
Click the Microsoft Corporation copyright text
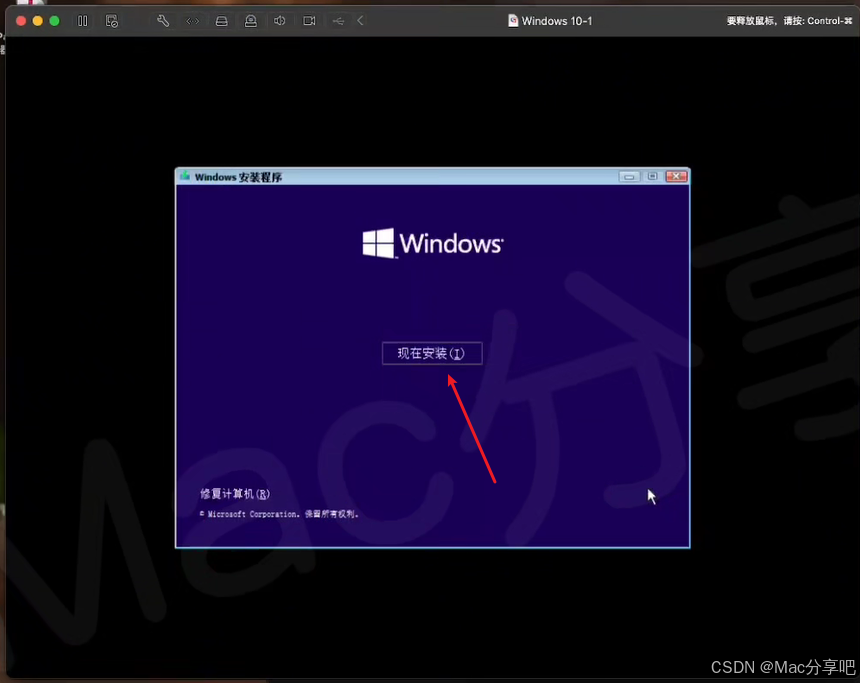coord(279,514)
